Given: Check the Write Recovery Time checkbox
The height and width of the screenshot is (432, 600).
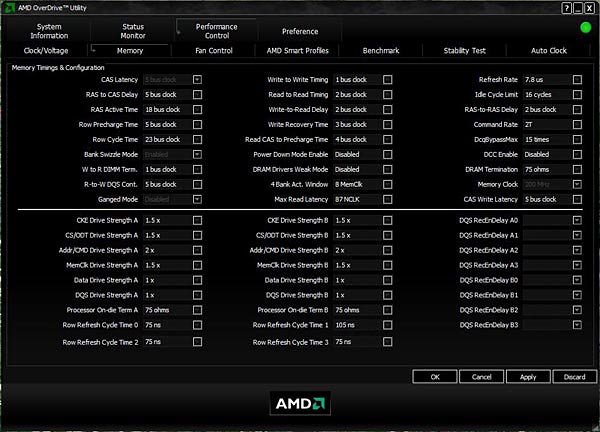Looking at the screenshot, I should (388, 124).
